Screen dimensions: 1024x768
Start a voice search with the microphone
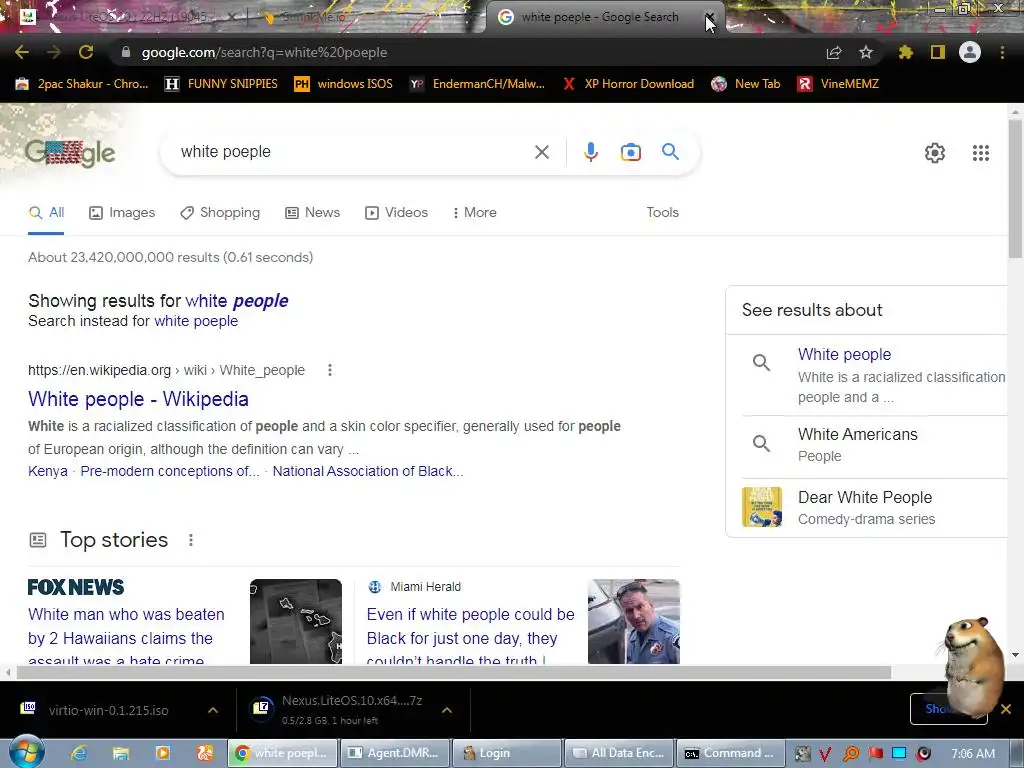click(x=590, y=152)
